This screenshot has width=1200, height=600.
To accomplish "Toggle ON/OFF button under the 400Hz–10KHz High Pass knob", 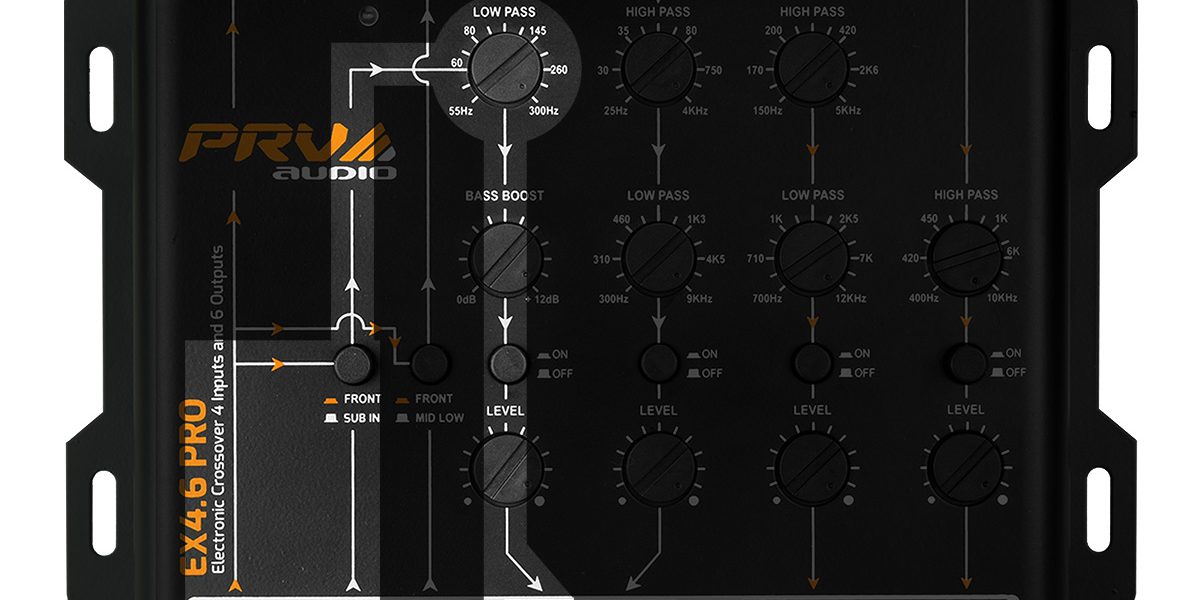I will [x=966, y=362].
